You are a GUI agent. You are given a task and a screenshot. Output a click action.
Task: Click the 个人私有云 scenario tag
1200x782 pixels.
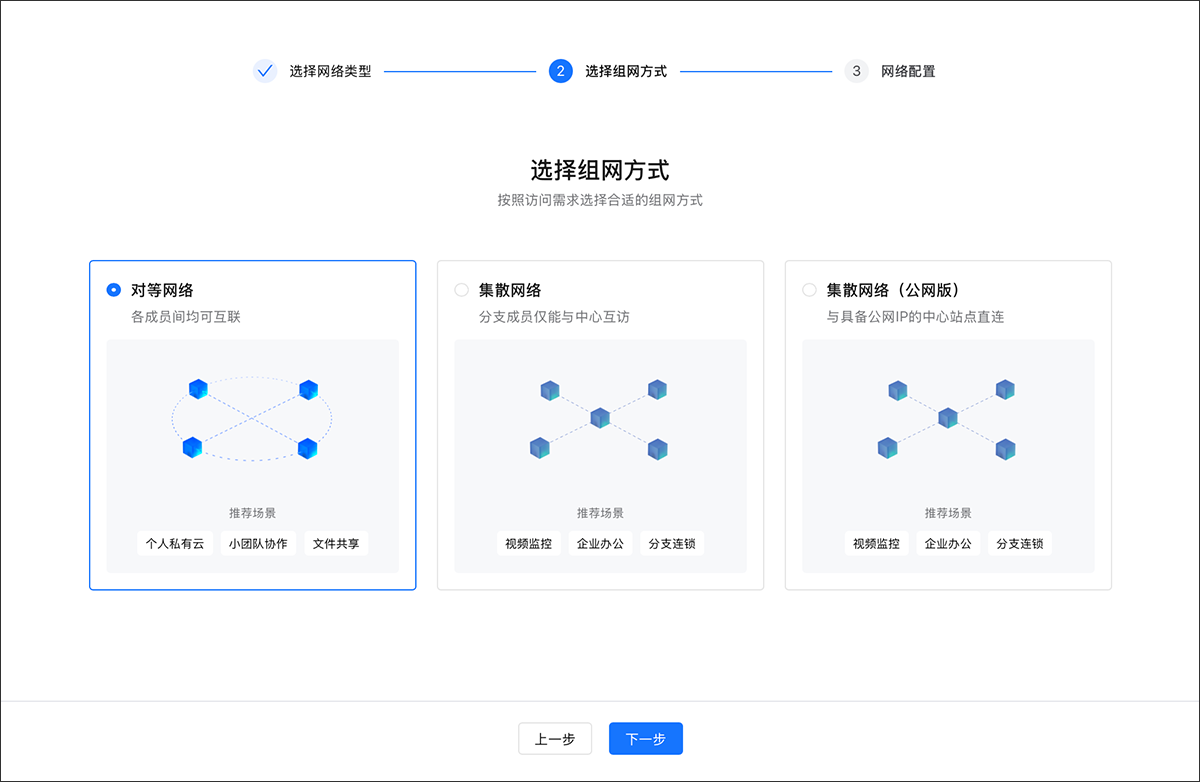point(175,544)
